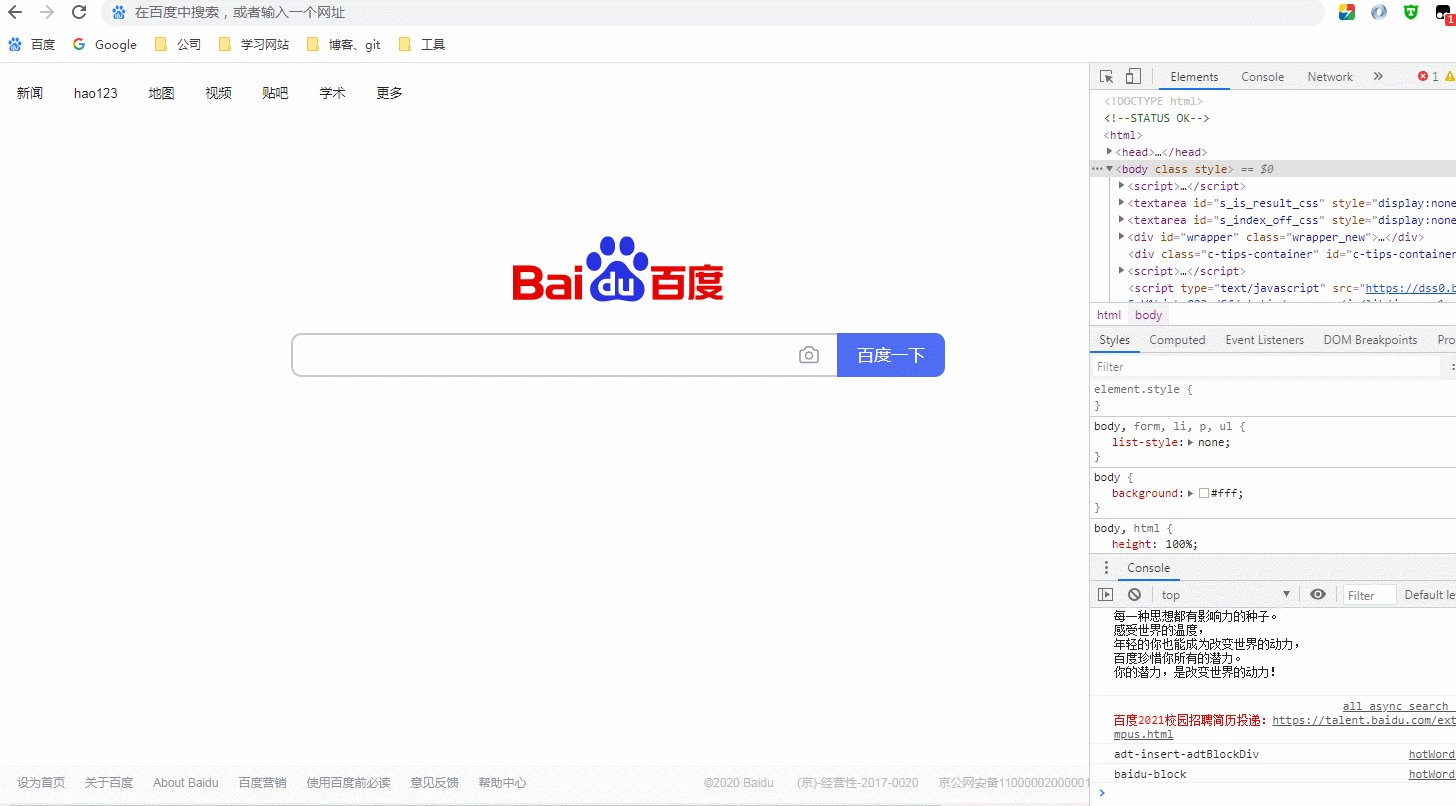
Task: Open the 贴吧 link
Action: tap(275, 93)
